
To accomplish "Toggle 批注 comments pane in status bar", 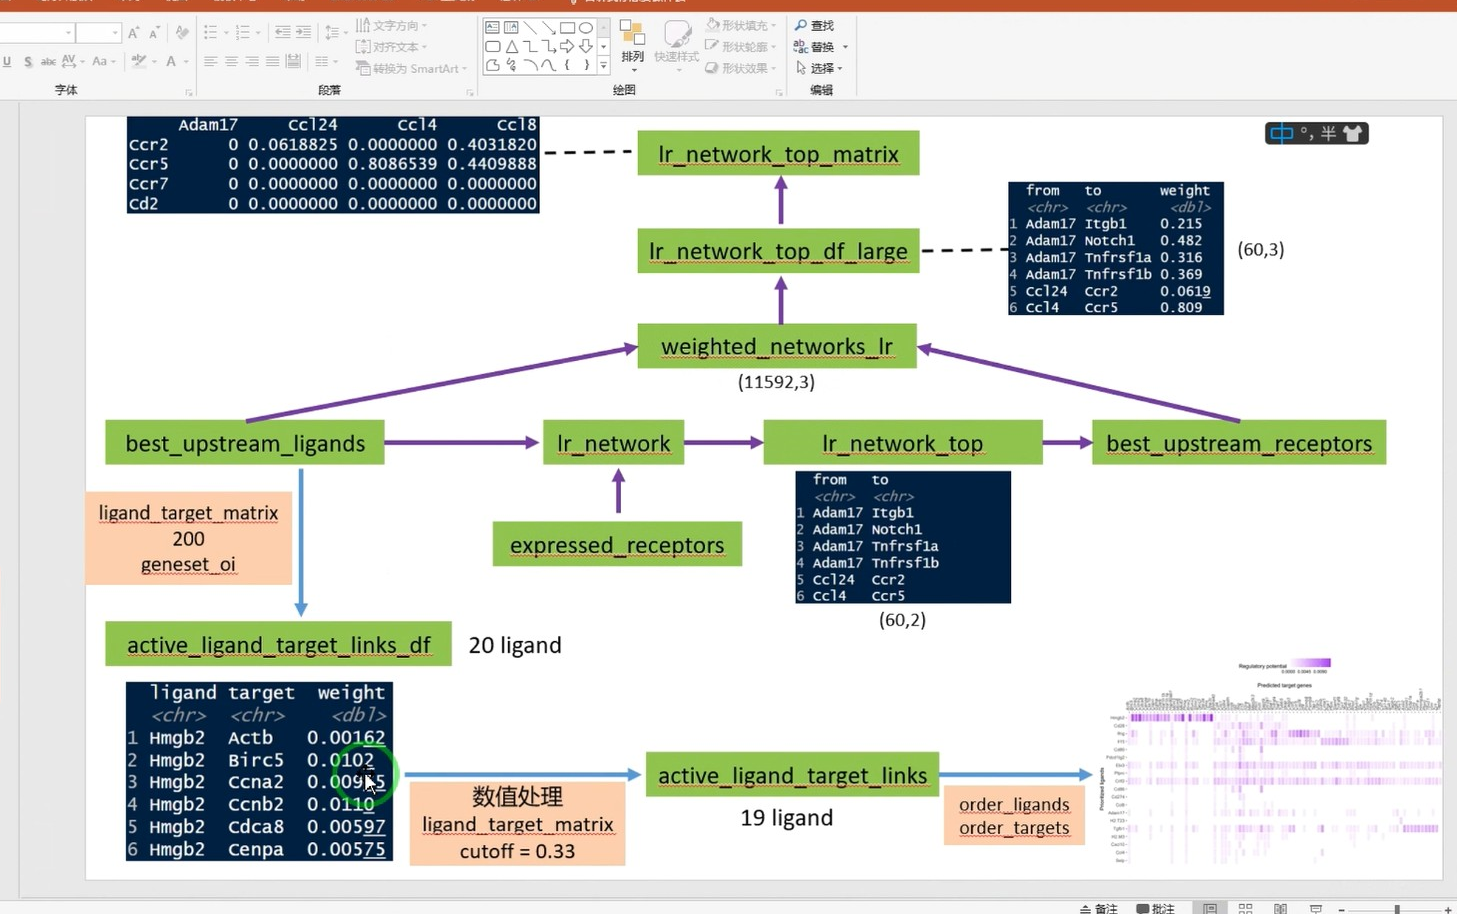I will (1155, 908).
